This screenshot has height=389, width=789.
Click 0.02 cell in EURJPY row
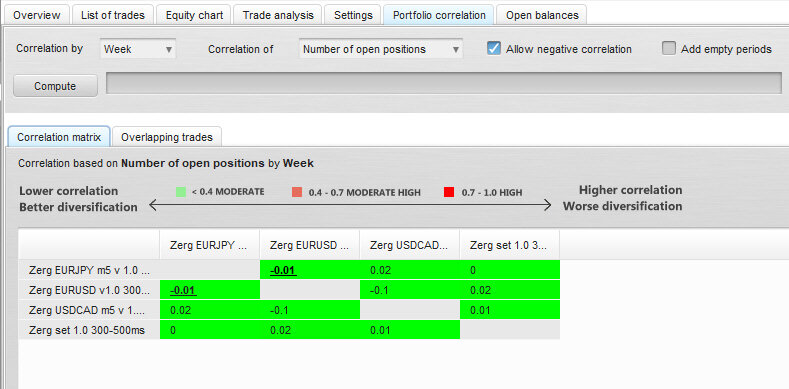410,270
